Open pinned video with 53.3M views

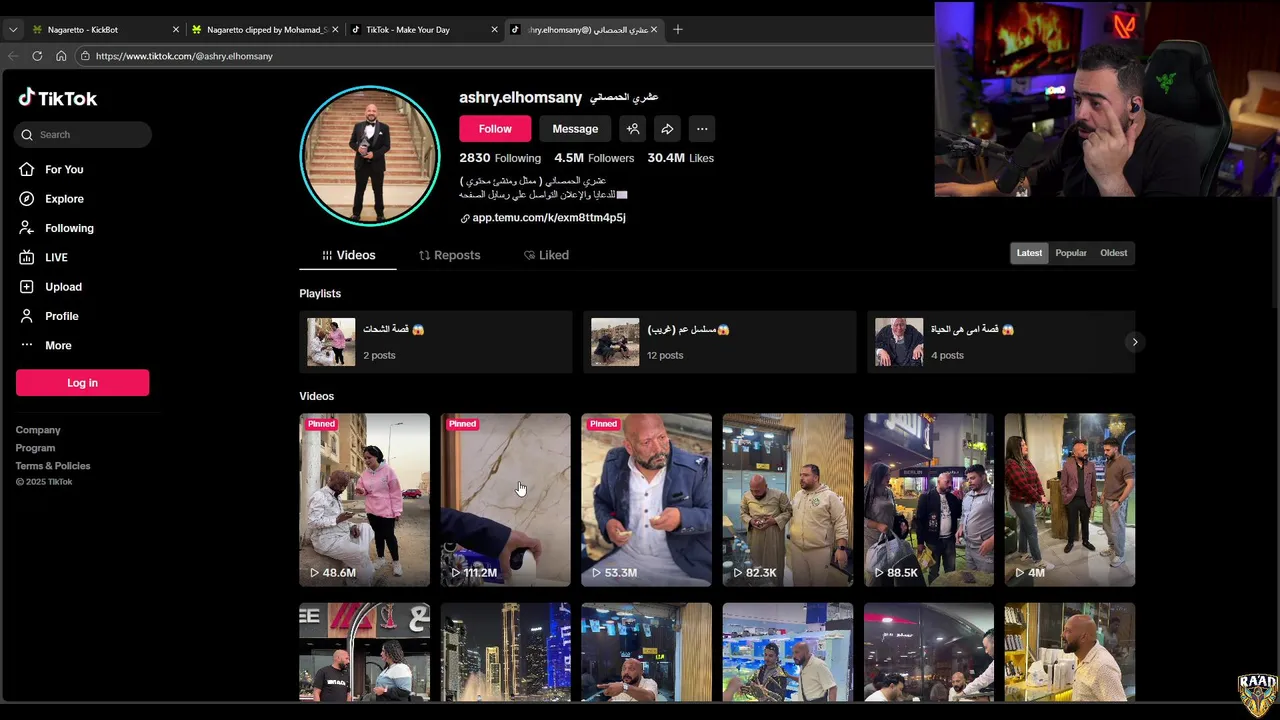pos(647,500)
